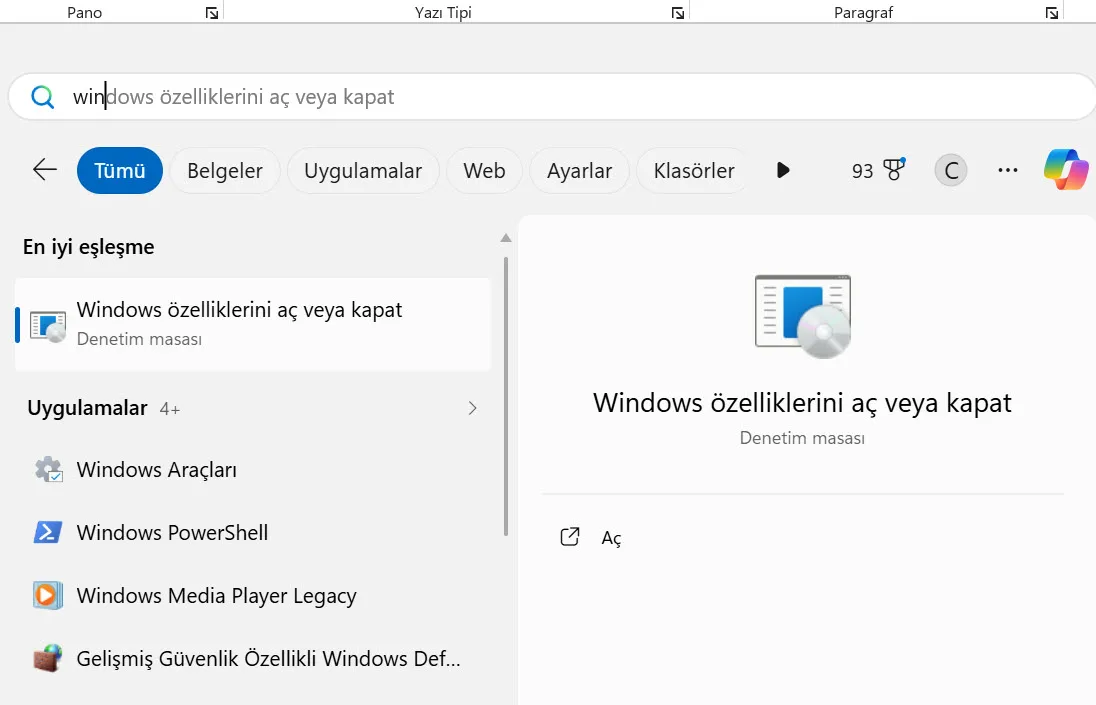
Task: Open the Paragraf dialog launcher
Action: click(x=1050, y=12)
